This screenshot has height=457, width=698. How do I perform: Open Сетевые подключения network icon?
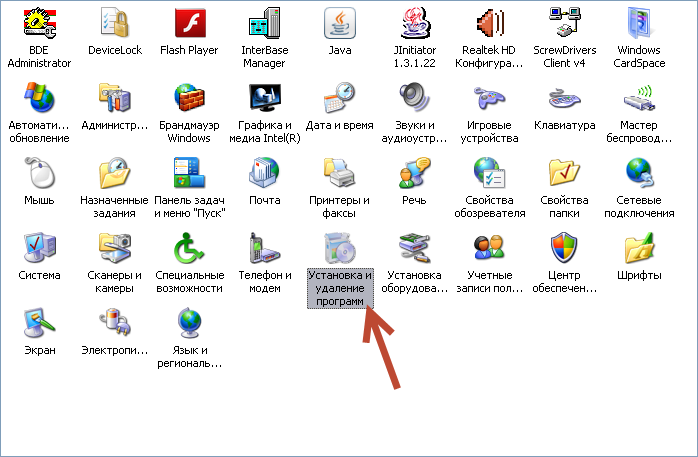pos(639,173)
